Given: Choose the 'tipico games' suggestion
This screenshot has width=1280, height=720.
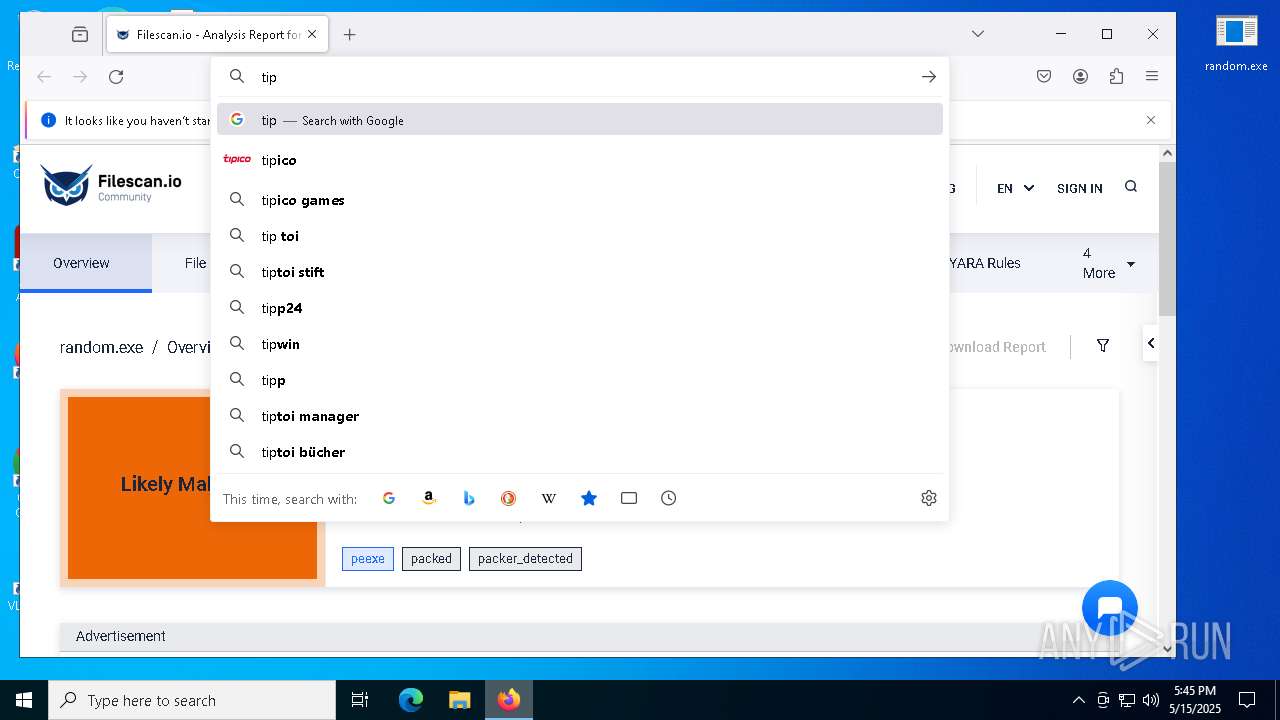Looking at the screenshot, I should 580,200.
